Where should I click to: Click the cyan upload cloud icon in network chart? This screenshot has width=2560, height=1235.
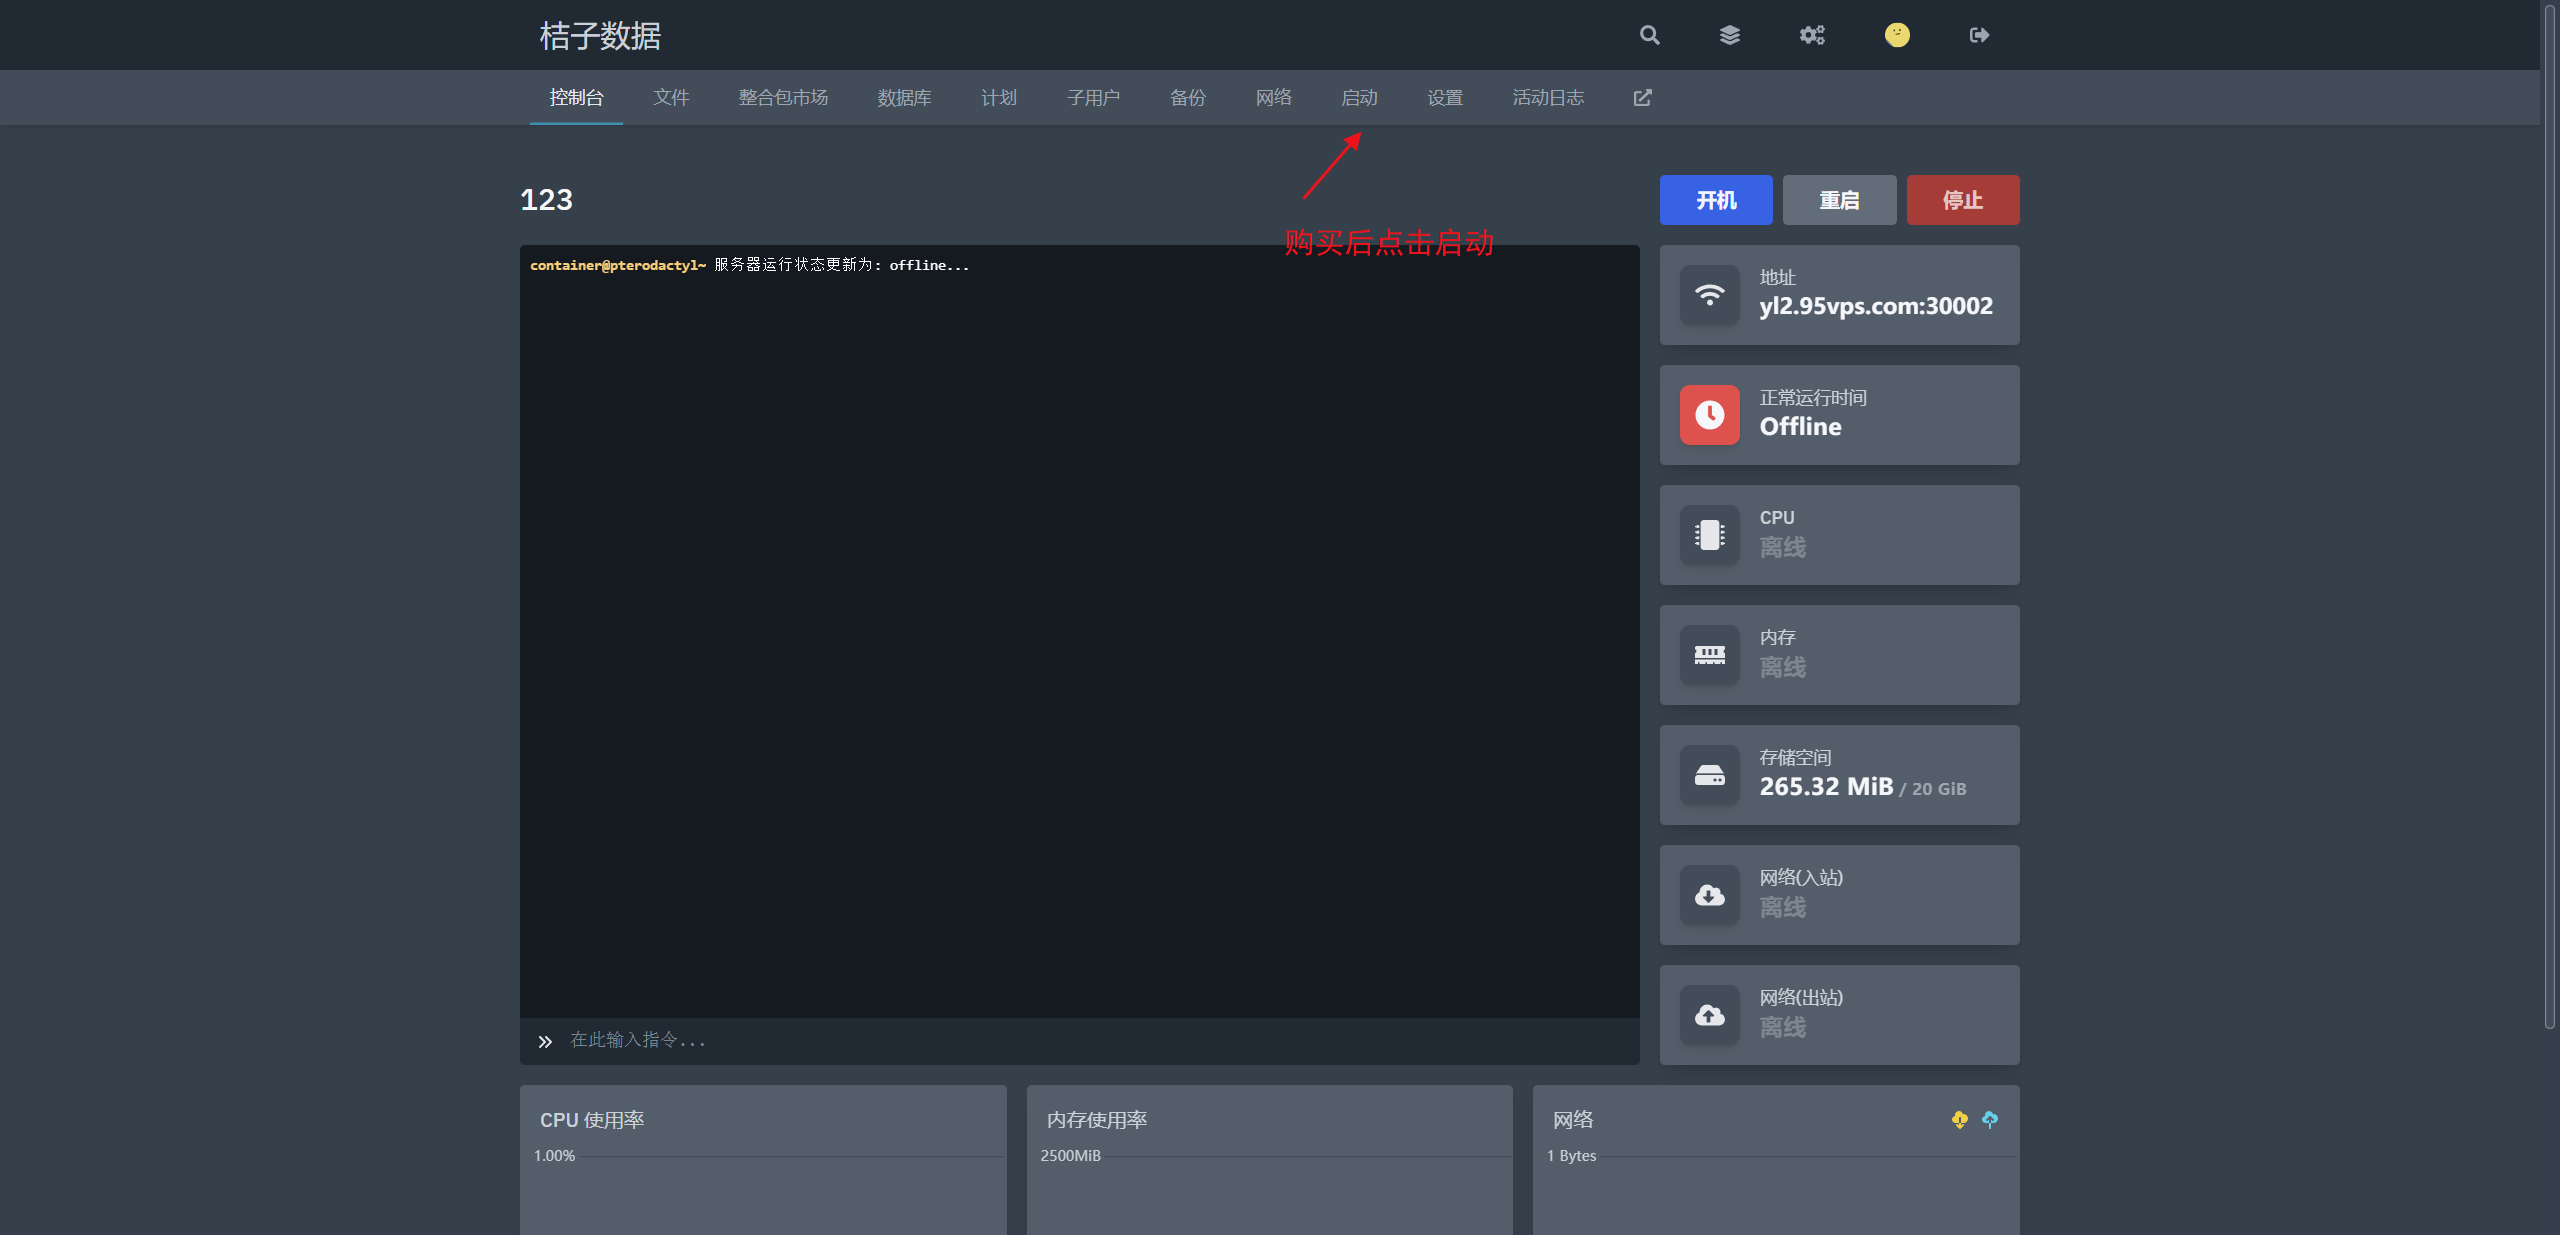point(1990,1120)
